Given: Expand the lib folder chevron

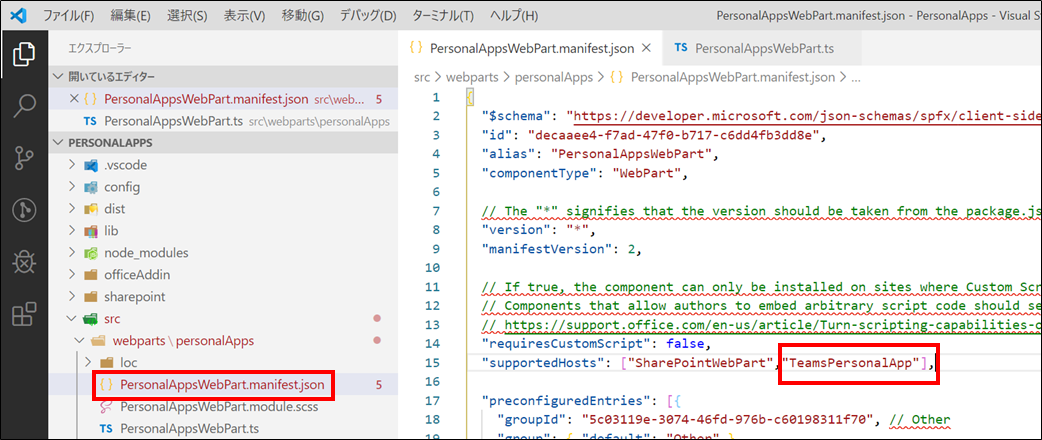Looking at the screenshot, I should [73, 231].
